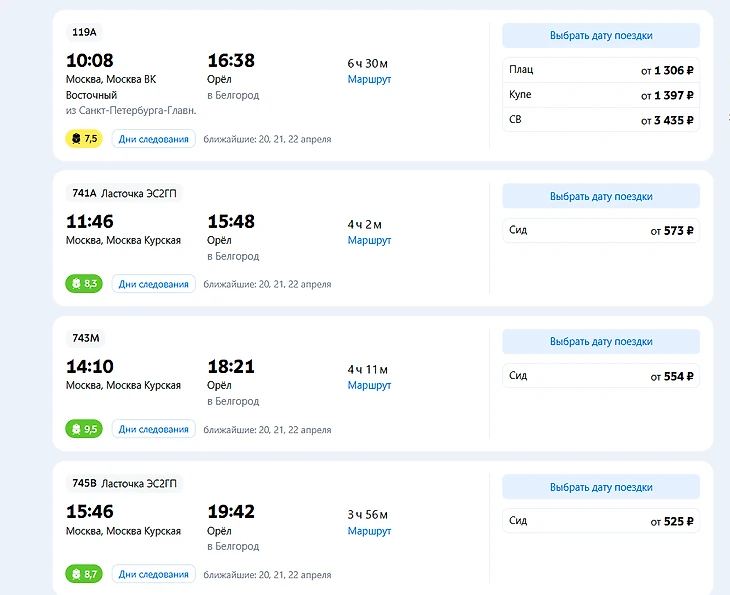
Task: Show route for the 15:46 train
Action: tap(369, 530)
